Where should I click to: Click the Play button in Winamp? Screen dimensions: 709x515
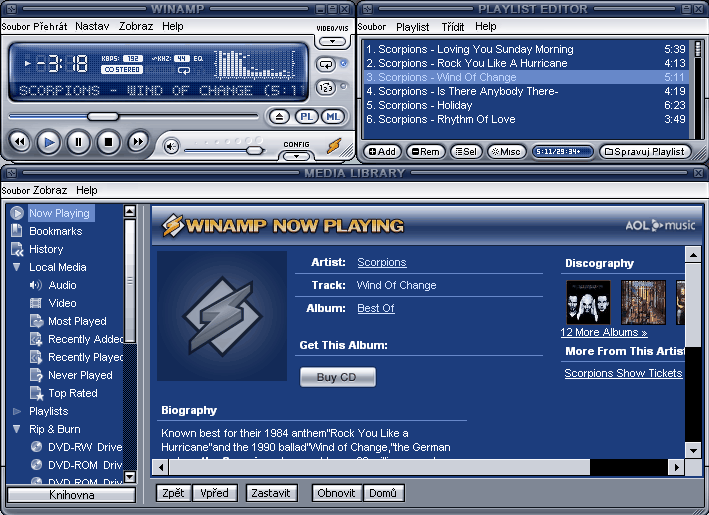pos(49,142)
